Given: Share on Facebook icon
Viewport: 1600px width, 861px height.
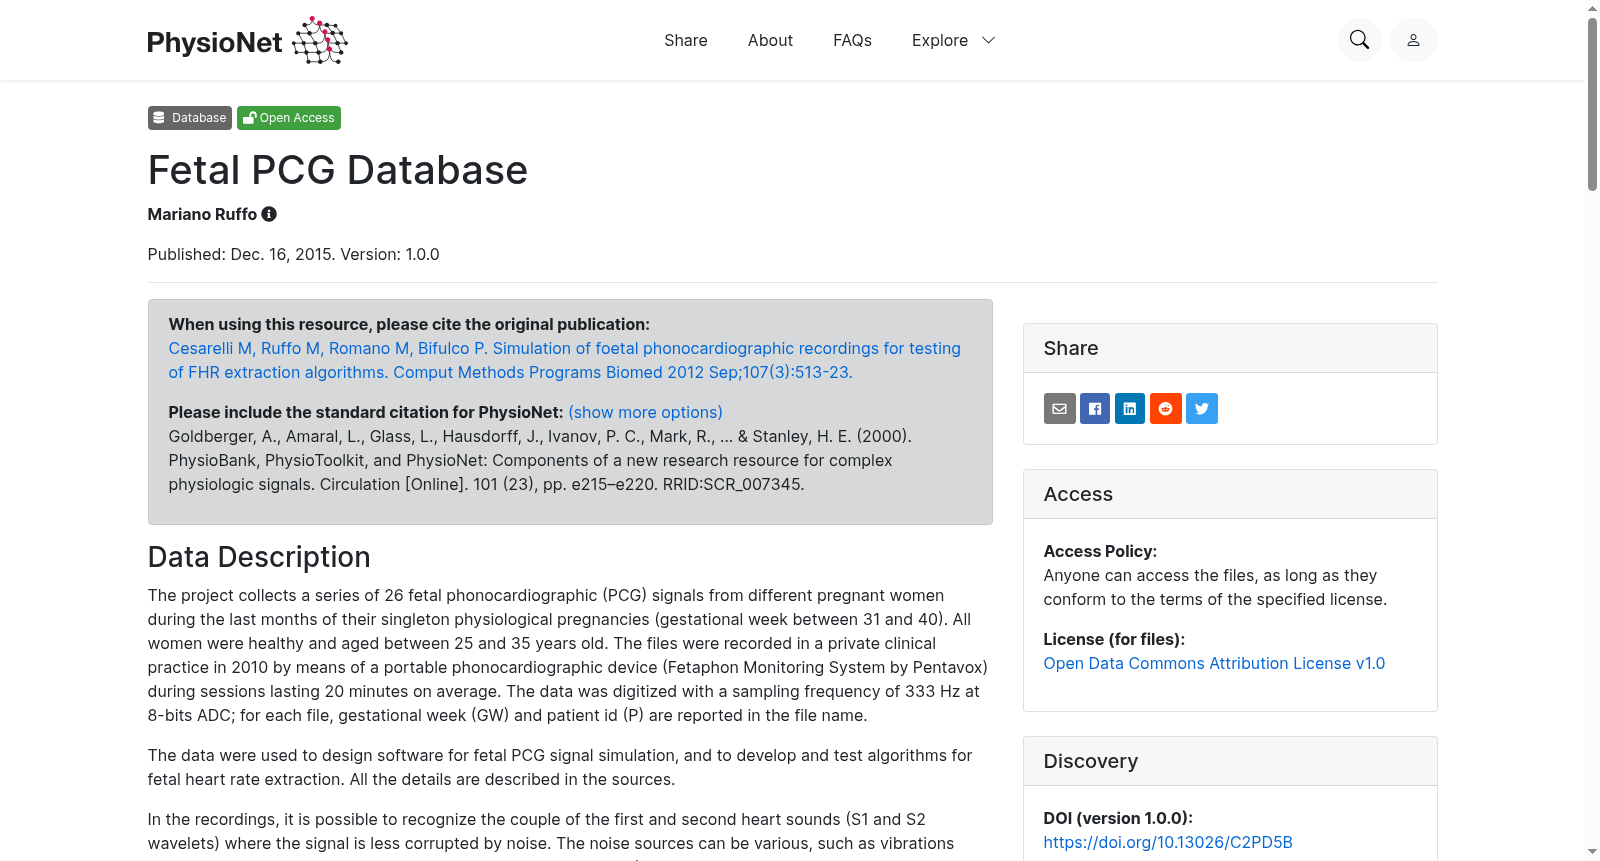Looking at the screenshot, I should (x=1095, y=408).
